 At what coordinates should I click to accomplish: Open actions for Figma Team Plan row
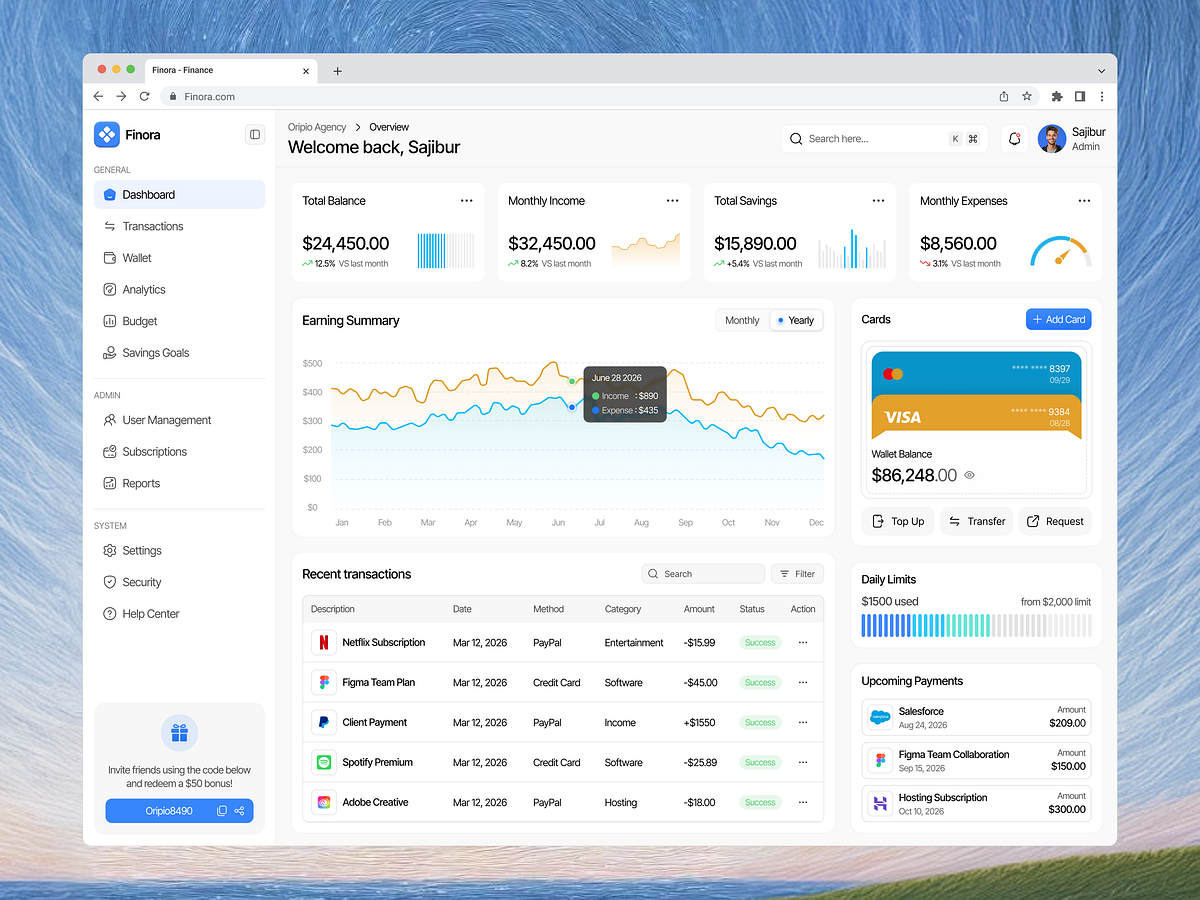[803, 682]
